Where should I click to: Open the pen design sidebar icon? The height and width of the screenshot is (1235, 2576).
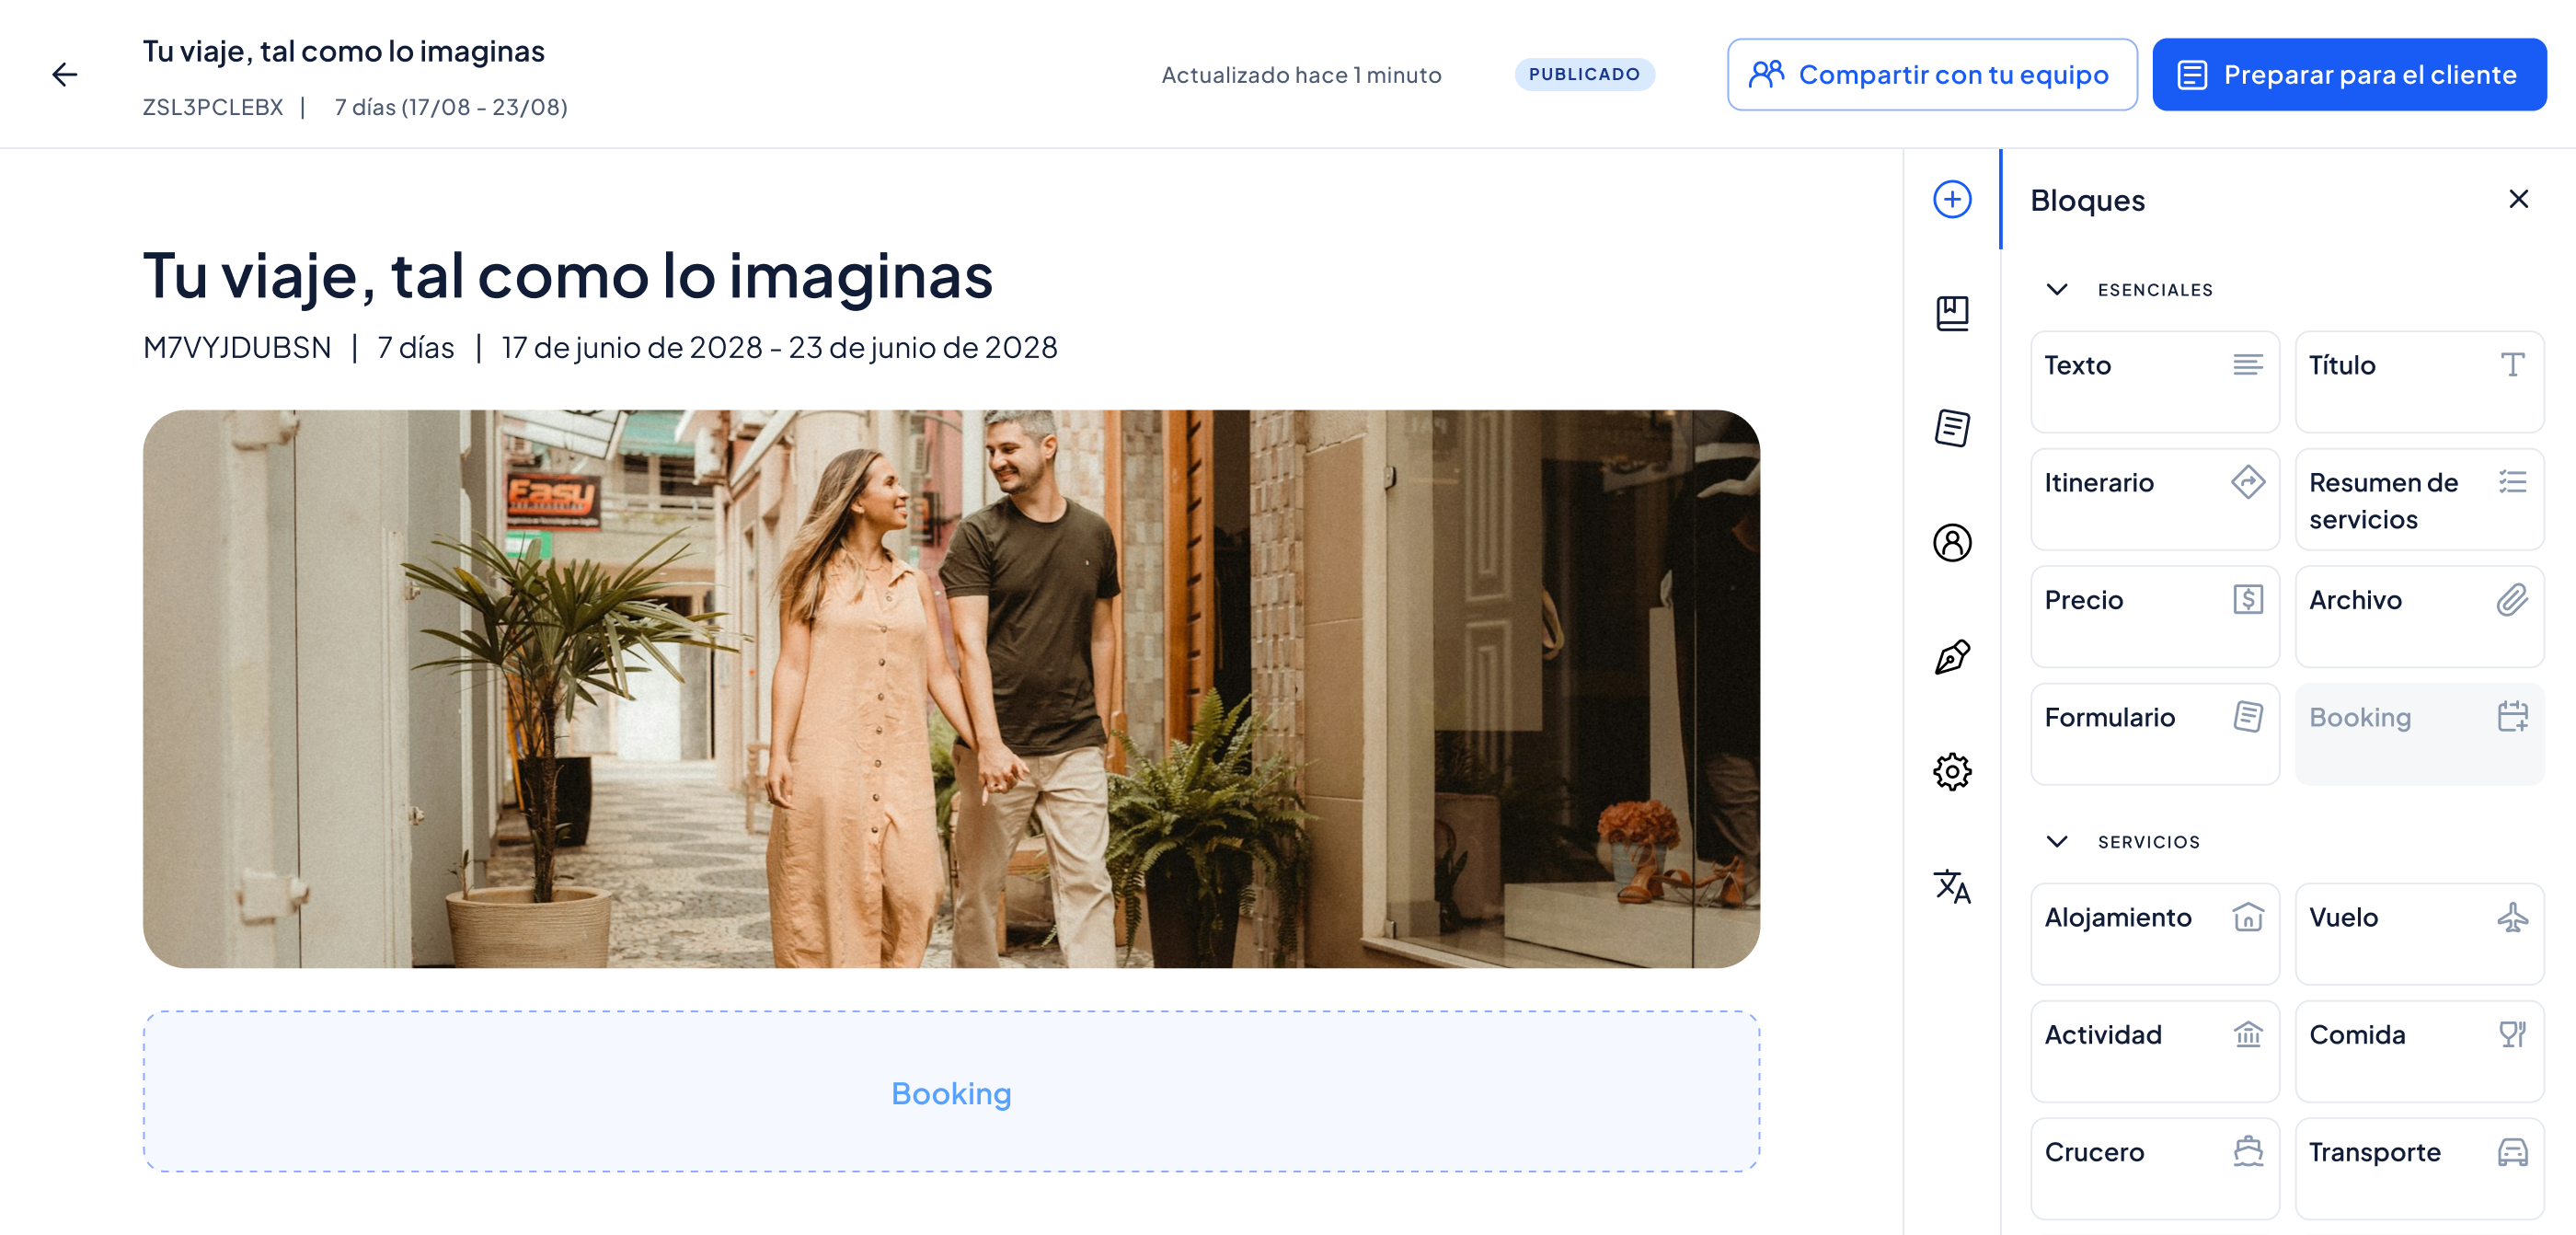pos(1951,657)
